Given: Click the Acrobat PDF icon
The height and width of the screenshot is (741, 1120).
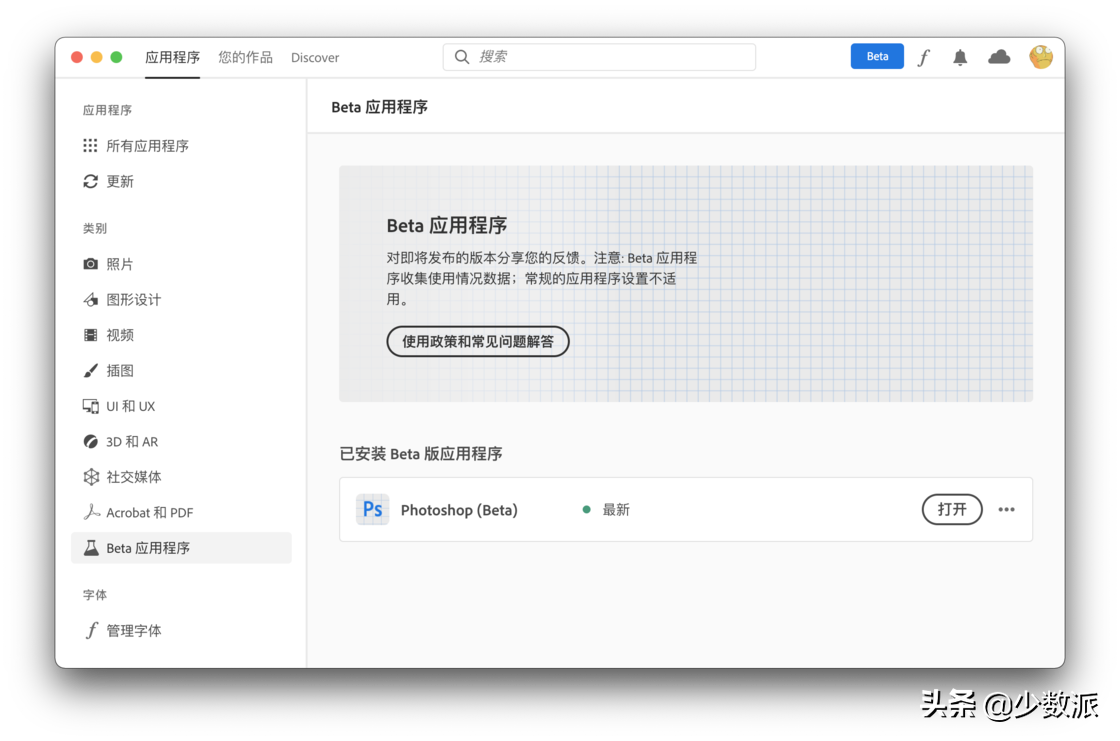Looking at the screenshot, I should (x=91, y=512).
